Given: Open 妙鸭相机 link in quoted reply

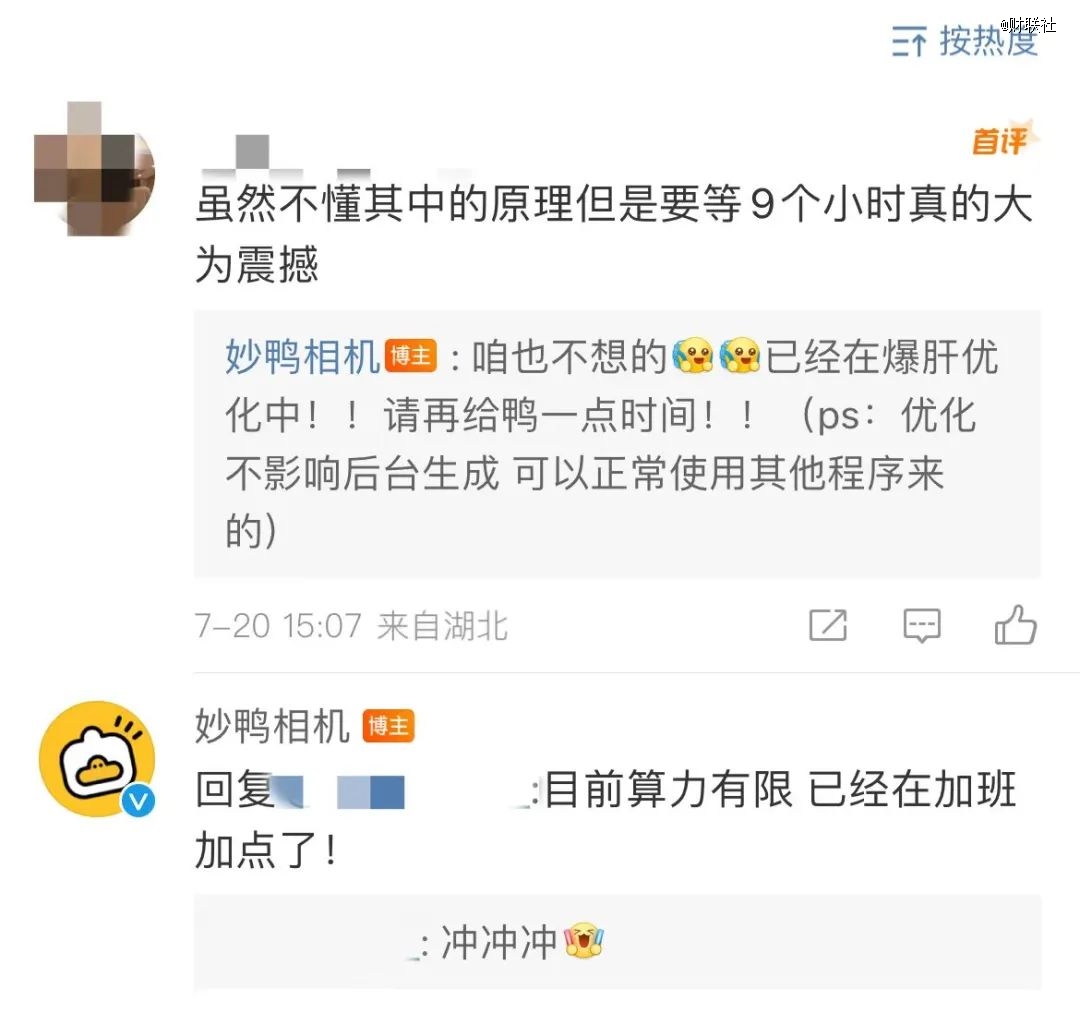Looking at the screenshot, I should pyautogui.click(x=302, y=357).
